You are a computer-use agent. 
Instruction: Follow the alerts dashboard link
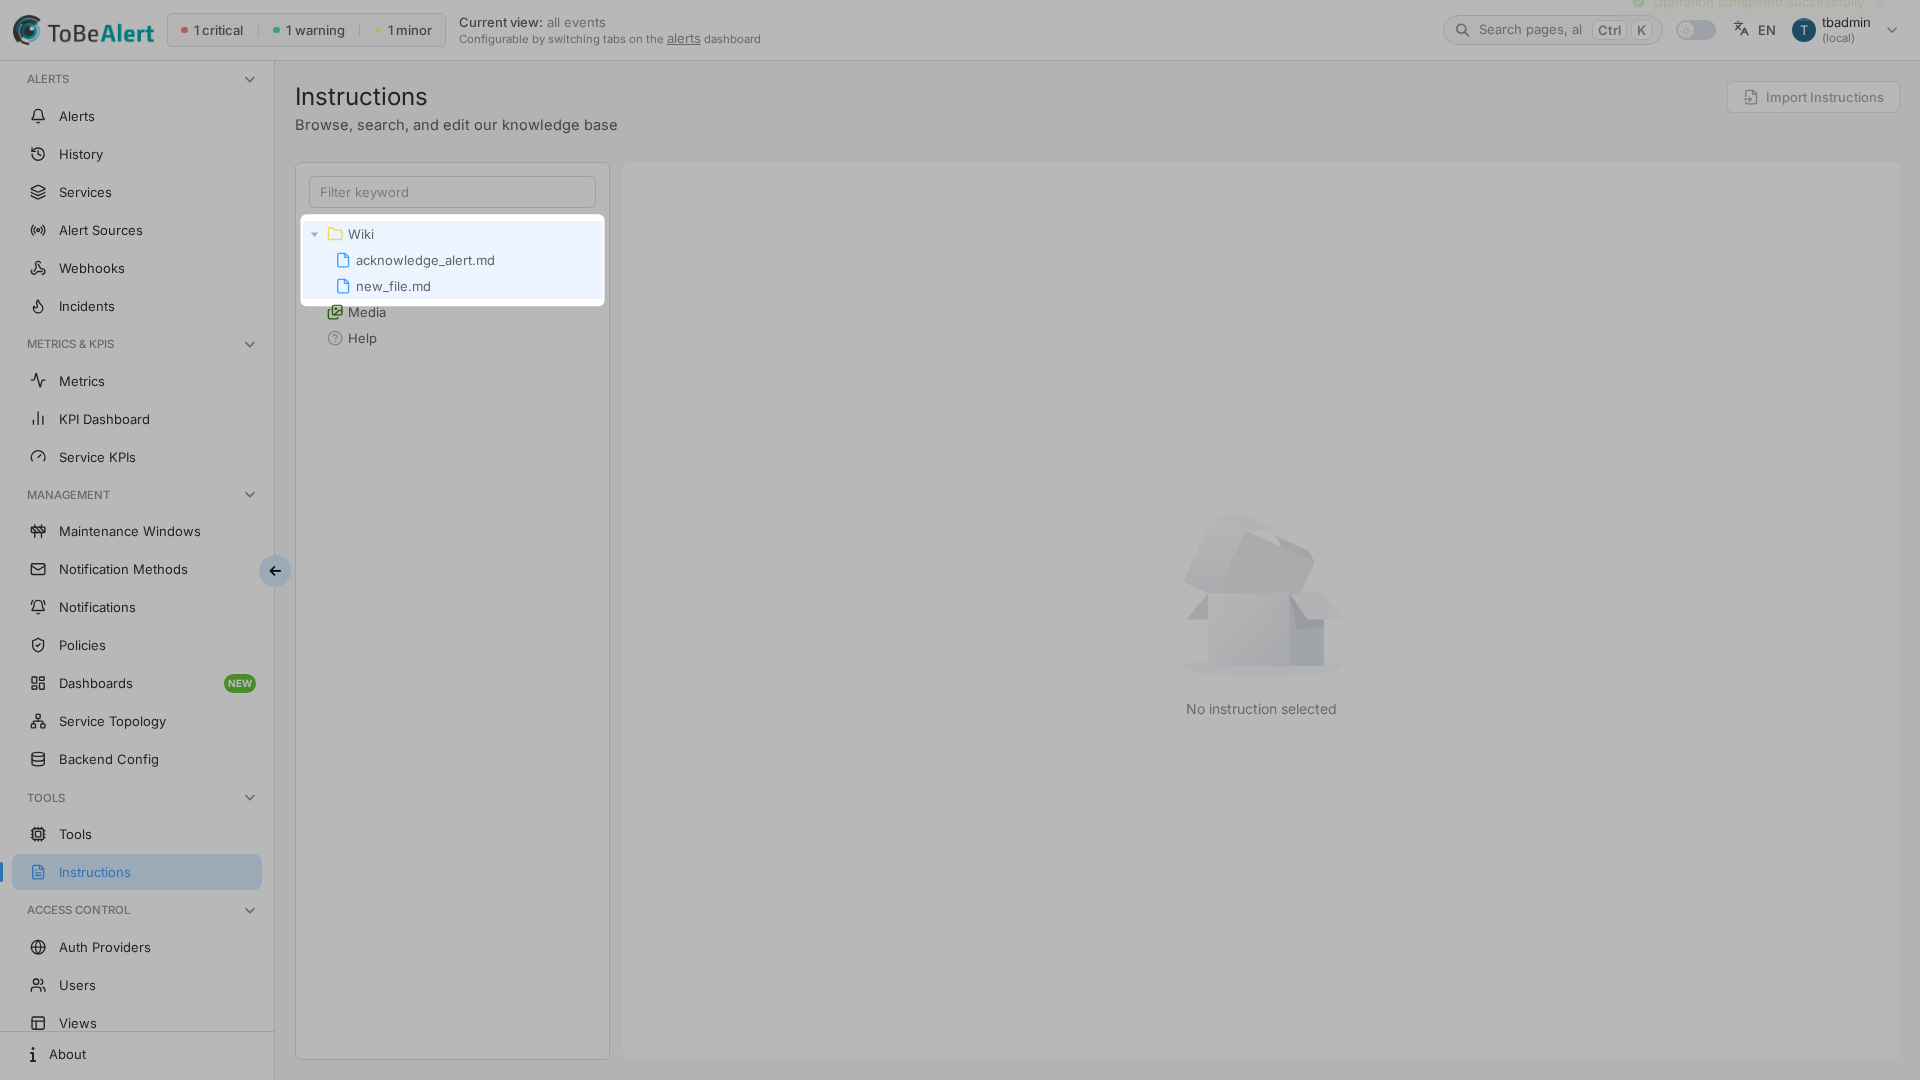click(683, 39)
